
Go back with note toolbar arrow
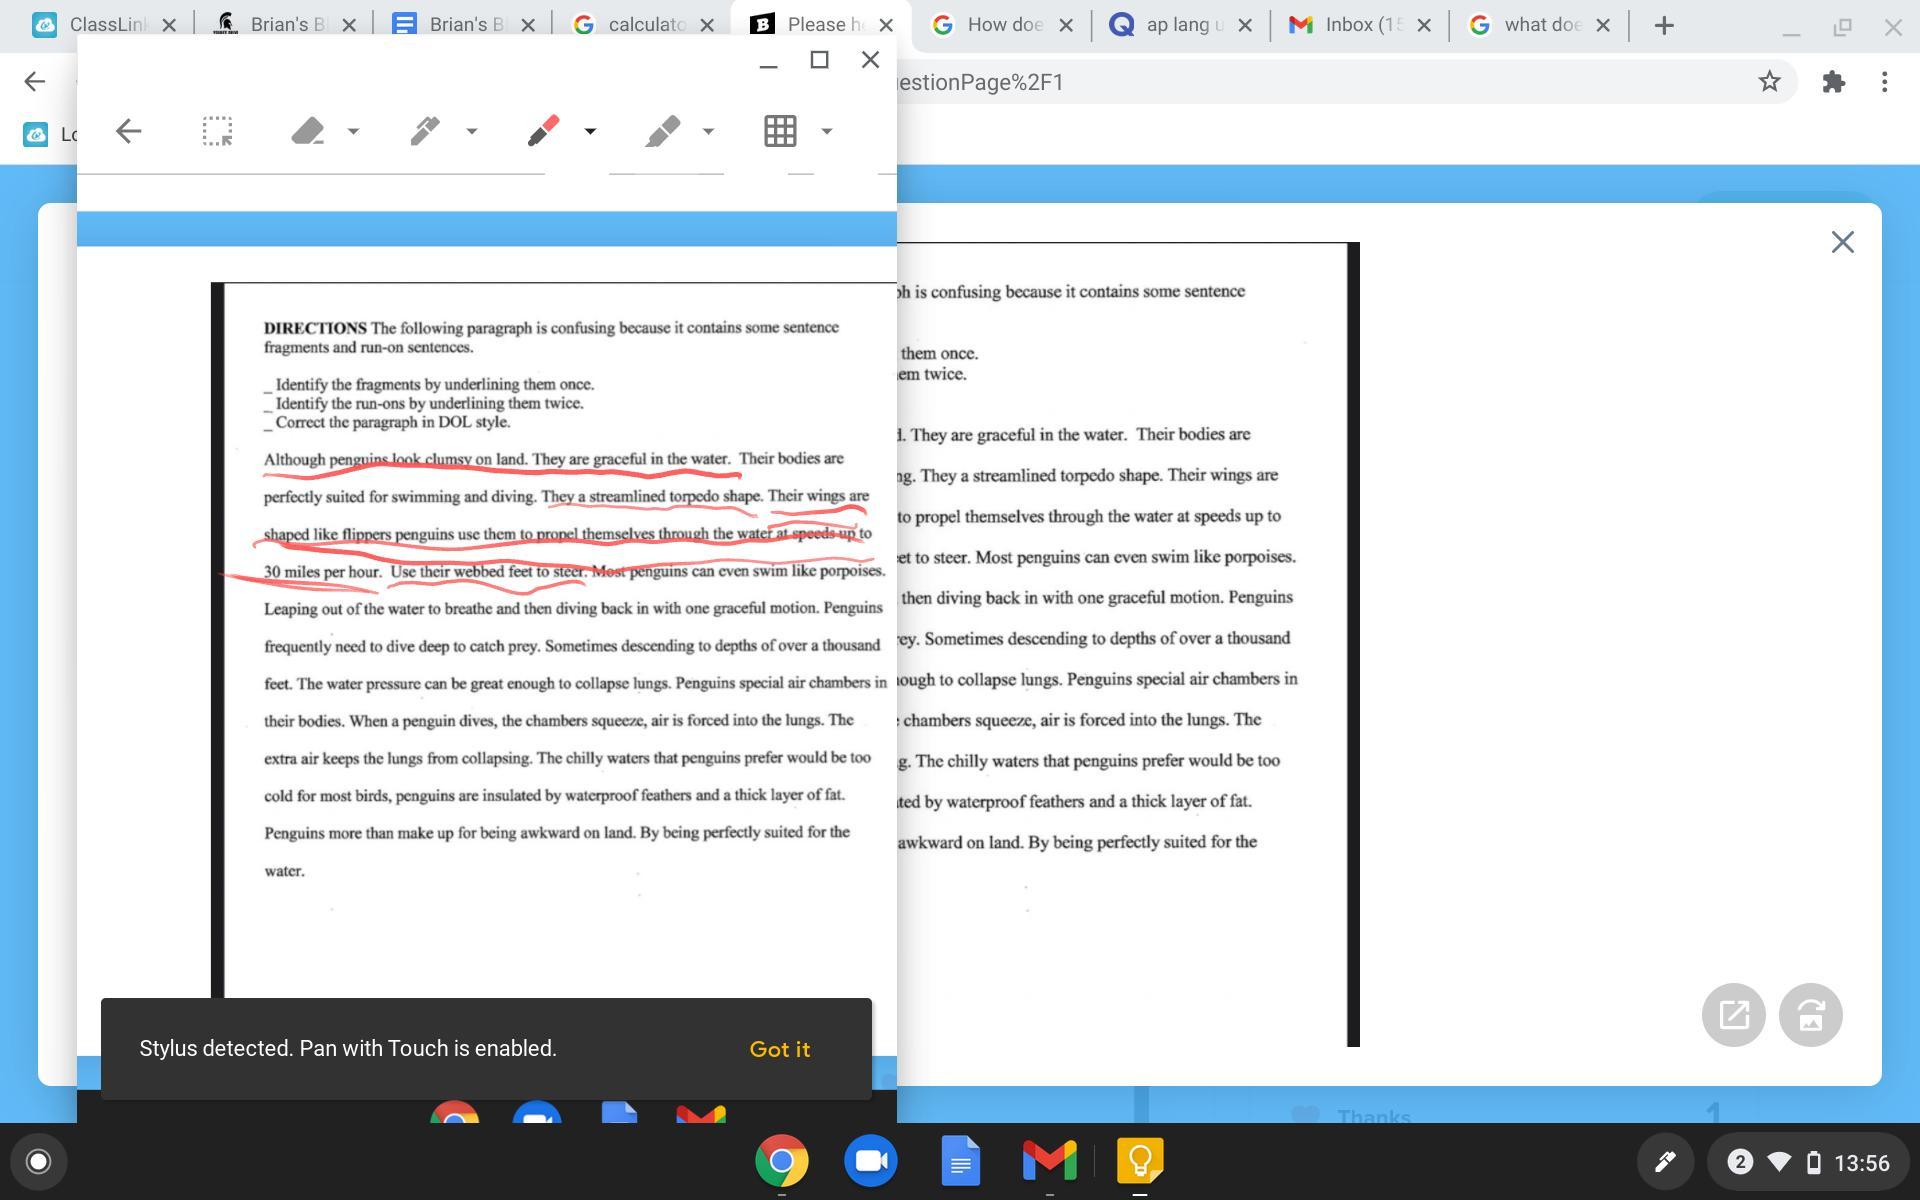[x=129, y=131]
